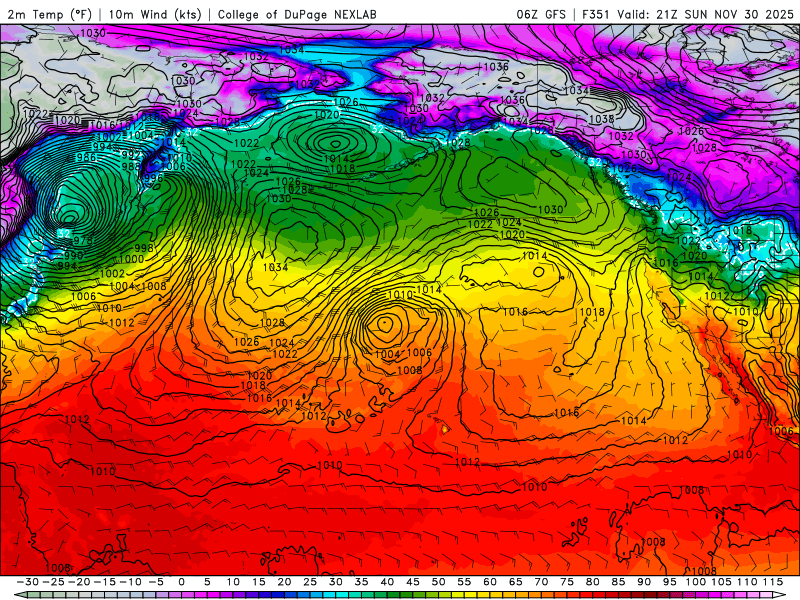
Task: Click the -5 value on the temperature scale
Action: click(x=156, y=582)
